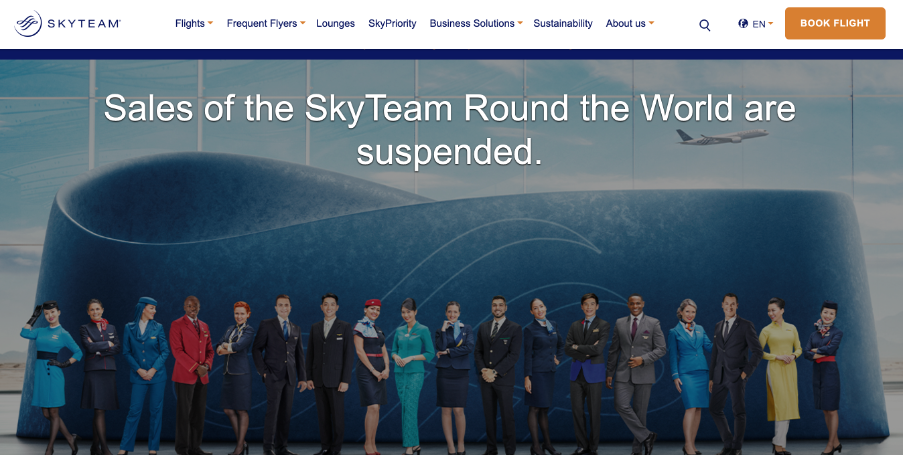Screen dimensions: 904x456
Task: Click the orange Book Flight button
Action: pos(835,23)
